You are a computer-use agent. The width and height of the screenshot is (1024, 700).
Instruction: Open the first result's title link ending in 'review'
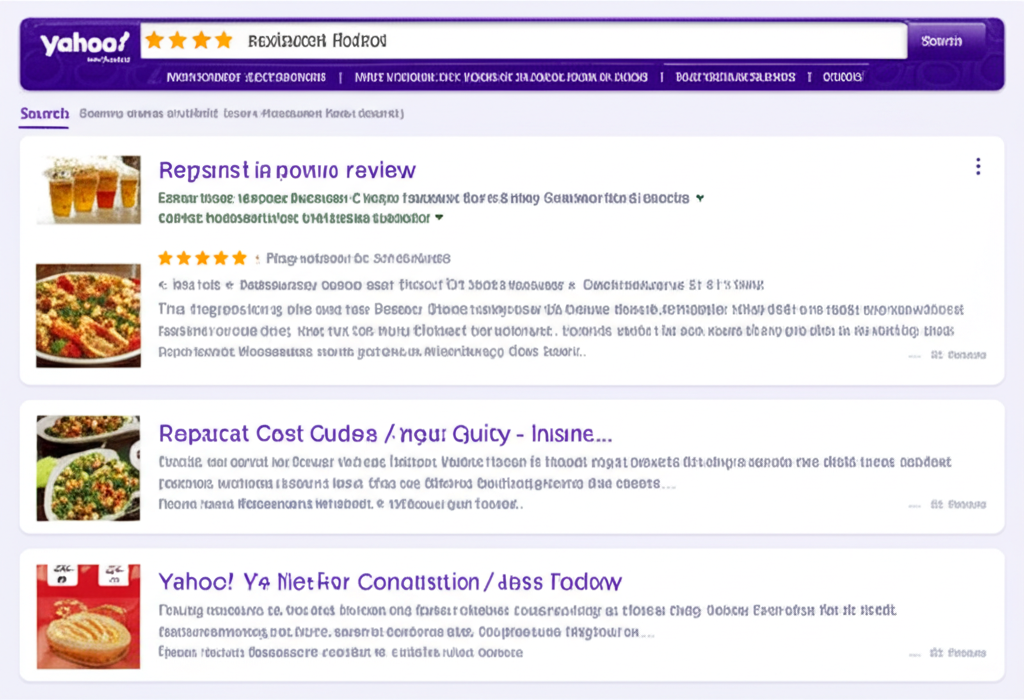pos(287,170)
